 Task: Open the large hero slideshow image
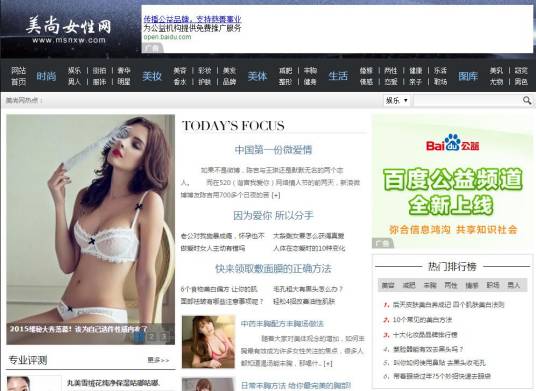(91, 229)
